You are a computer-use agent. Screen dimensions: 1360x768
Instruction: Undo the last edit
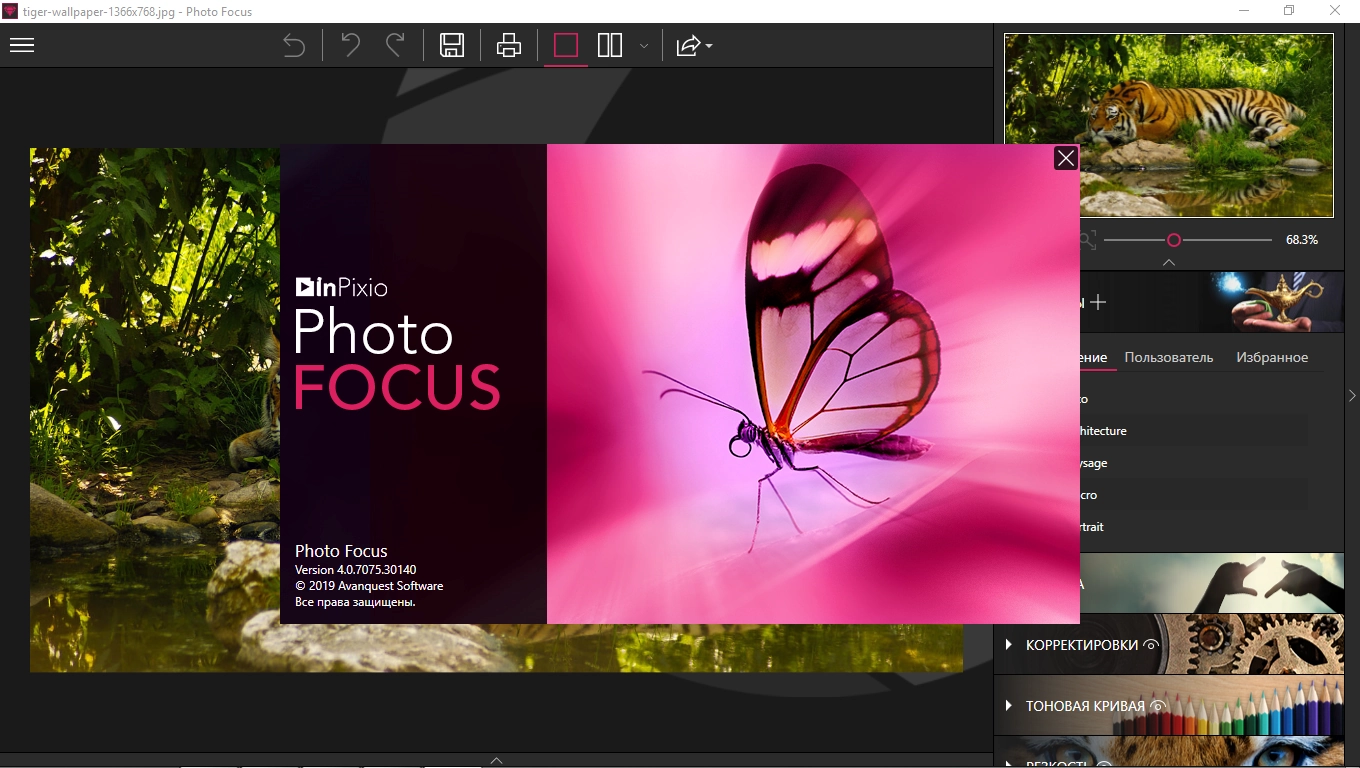point(351,45)
